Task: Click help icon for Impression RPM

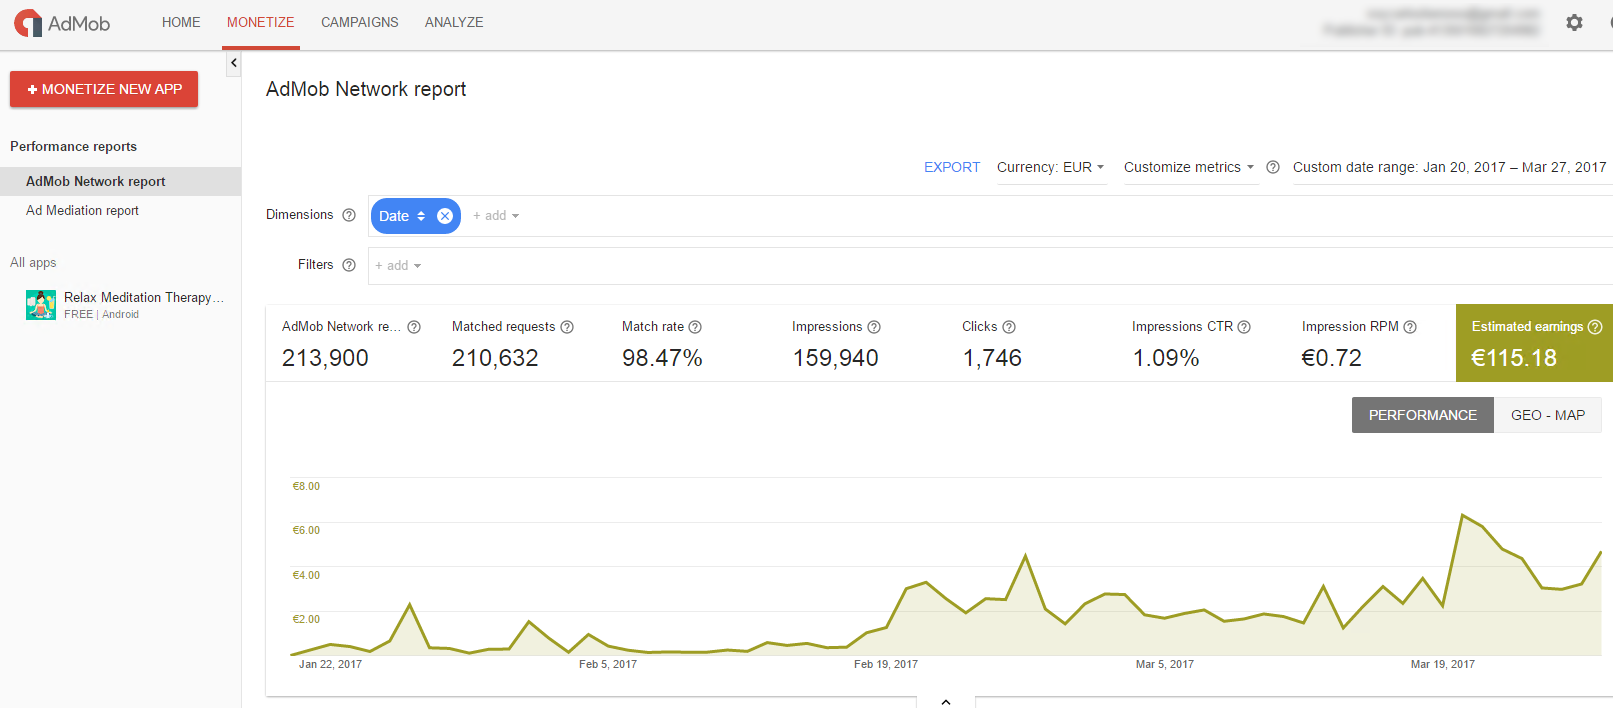Action: tap(1410, 327)
